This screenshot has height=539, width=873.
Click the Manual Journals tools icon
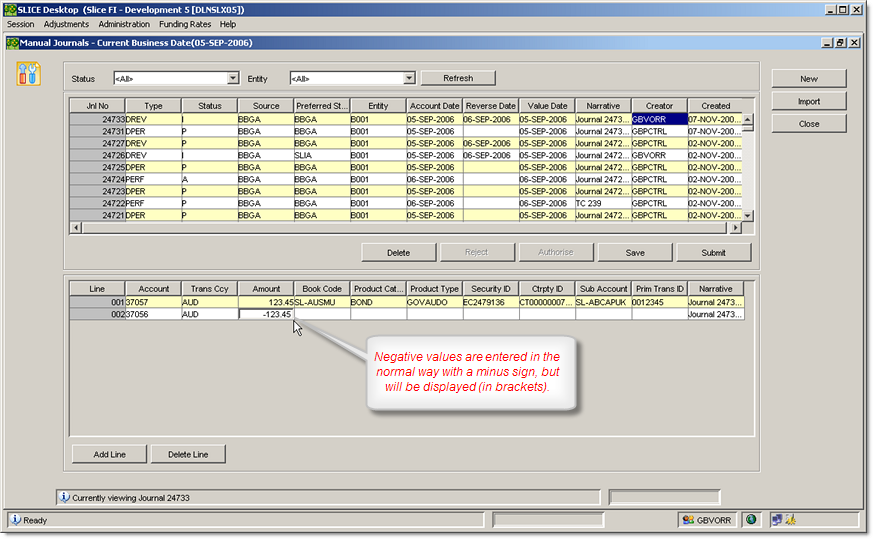[28, 74]
